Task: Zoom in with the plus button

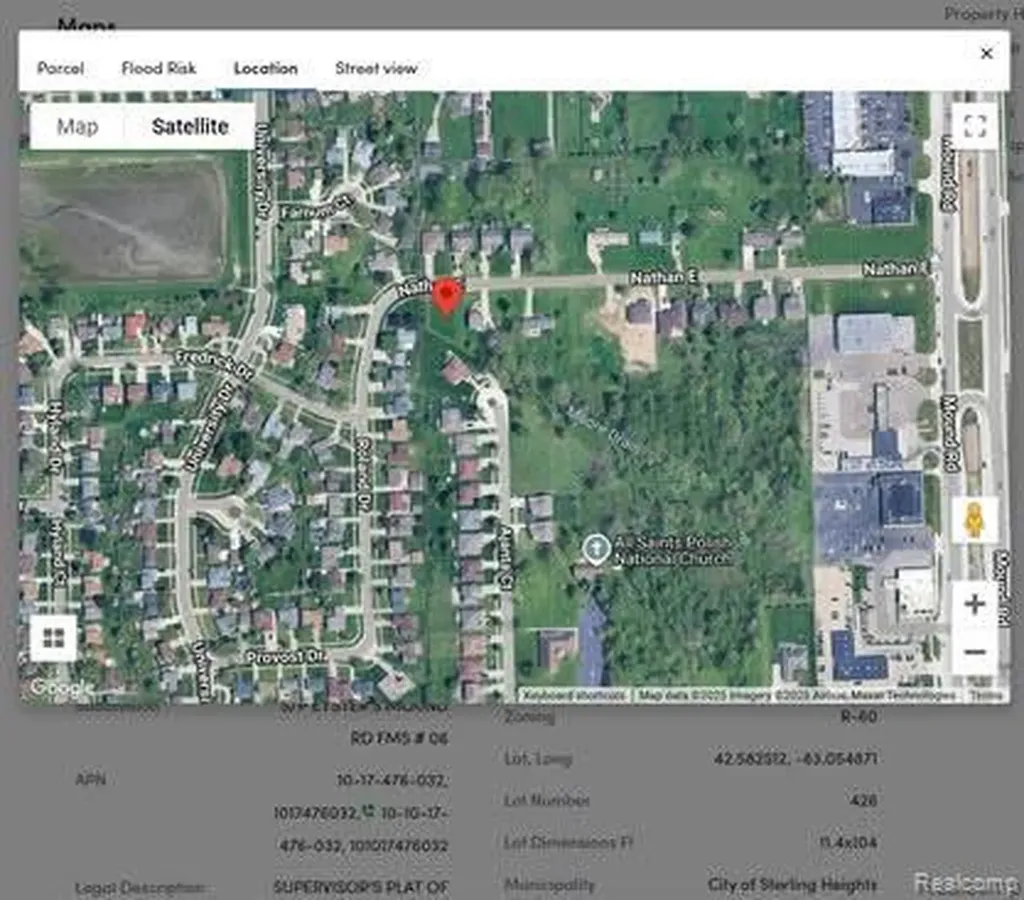Action: (x=974, y=604)
